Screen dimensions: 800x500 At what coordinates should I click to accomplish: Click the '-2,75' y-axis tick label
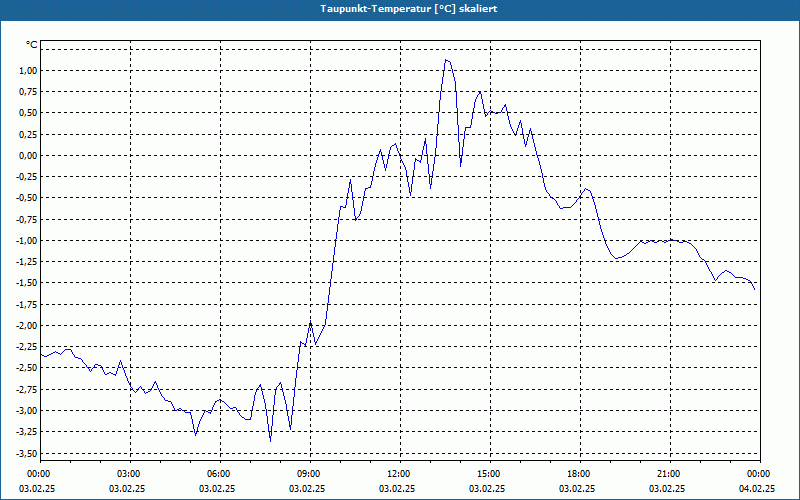coord(27,389)
